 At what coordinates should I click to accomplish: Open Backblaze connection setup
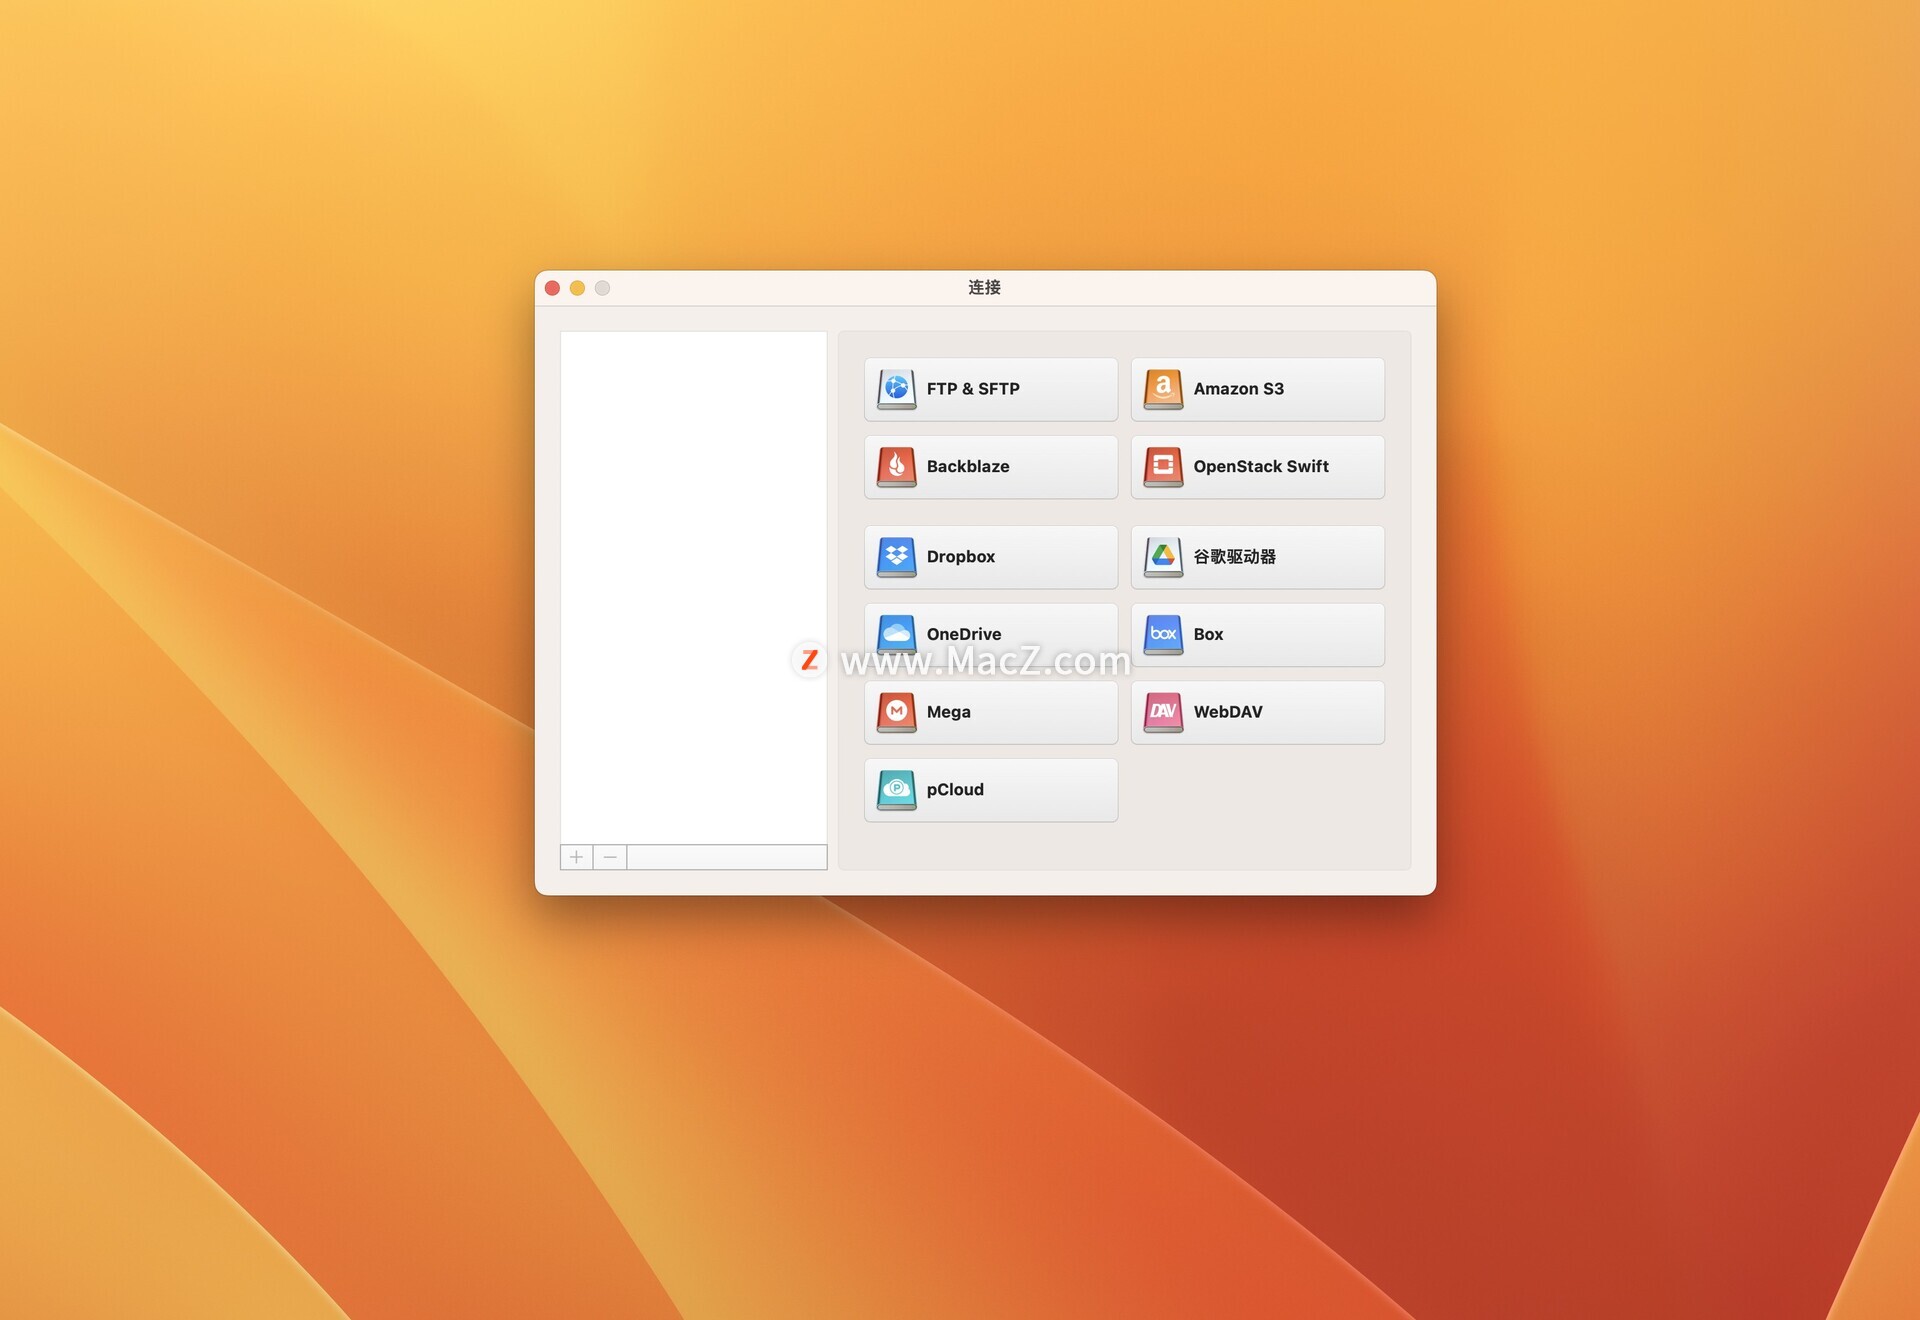point(991,467)
